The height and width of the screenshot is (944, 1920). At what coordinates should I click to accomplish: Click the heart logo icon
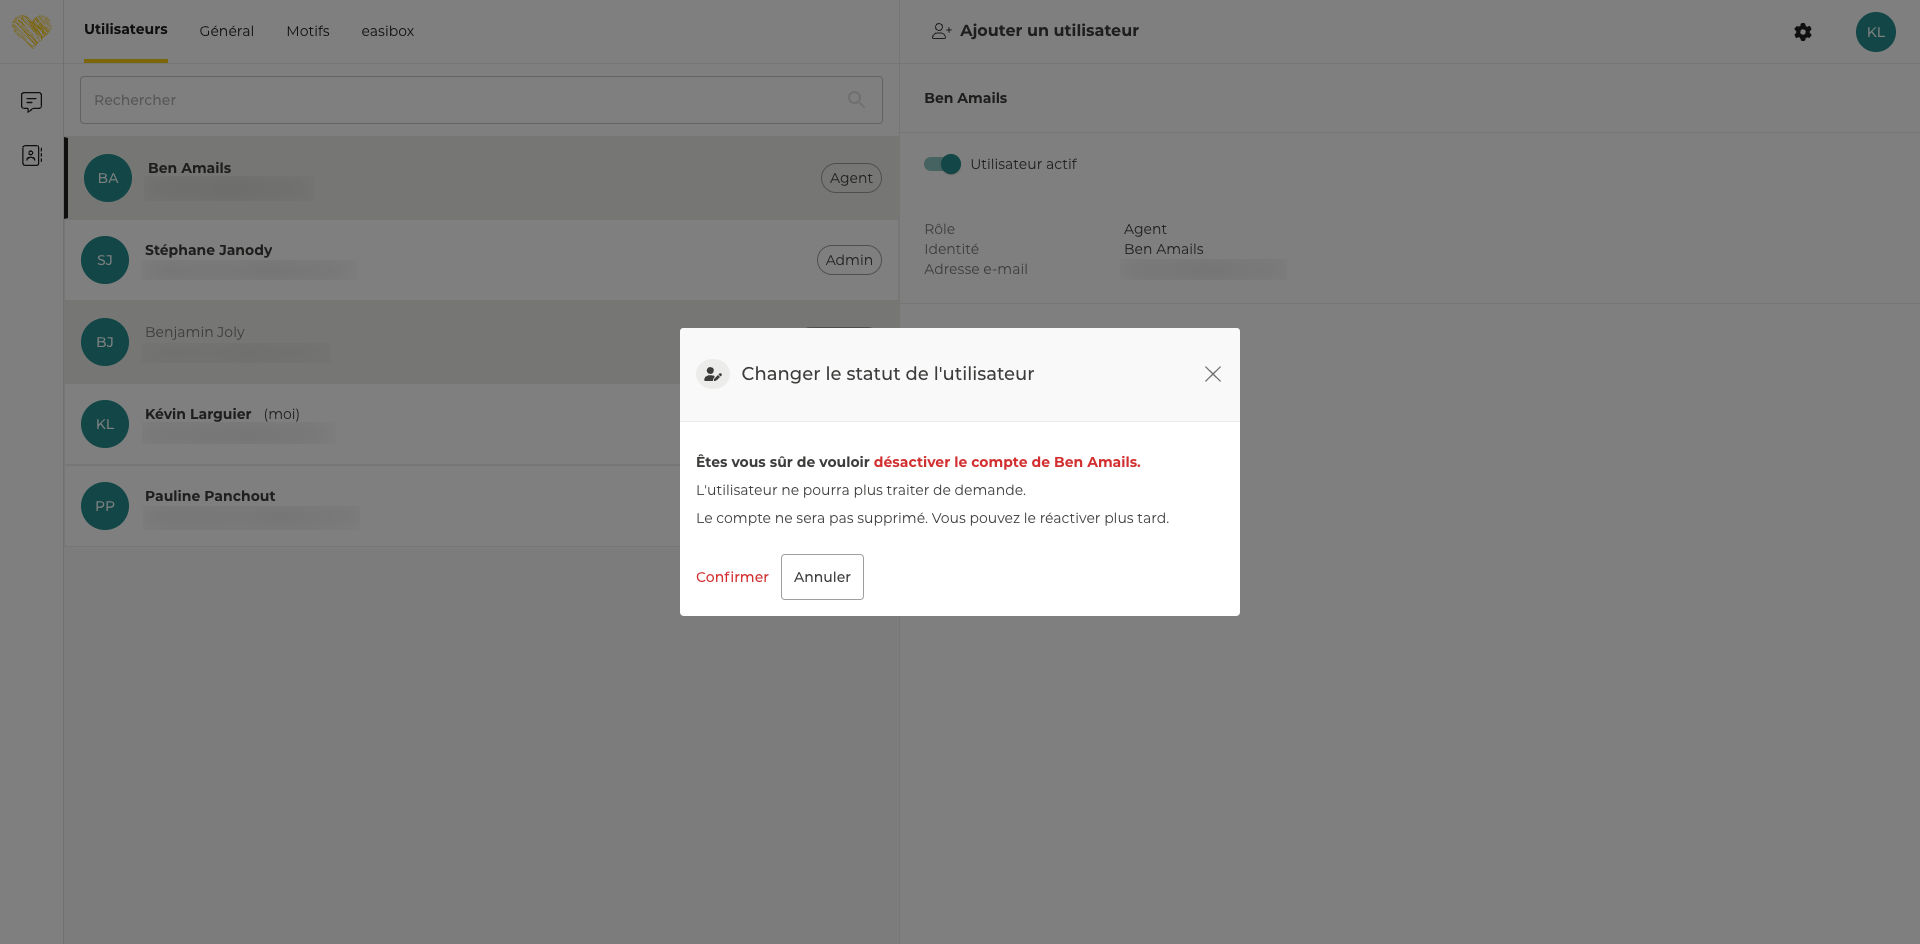point(31,31)
